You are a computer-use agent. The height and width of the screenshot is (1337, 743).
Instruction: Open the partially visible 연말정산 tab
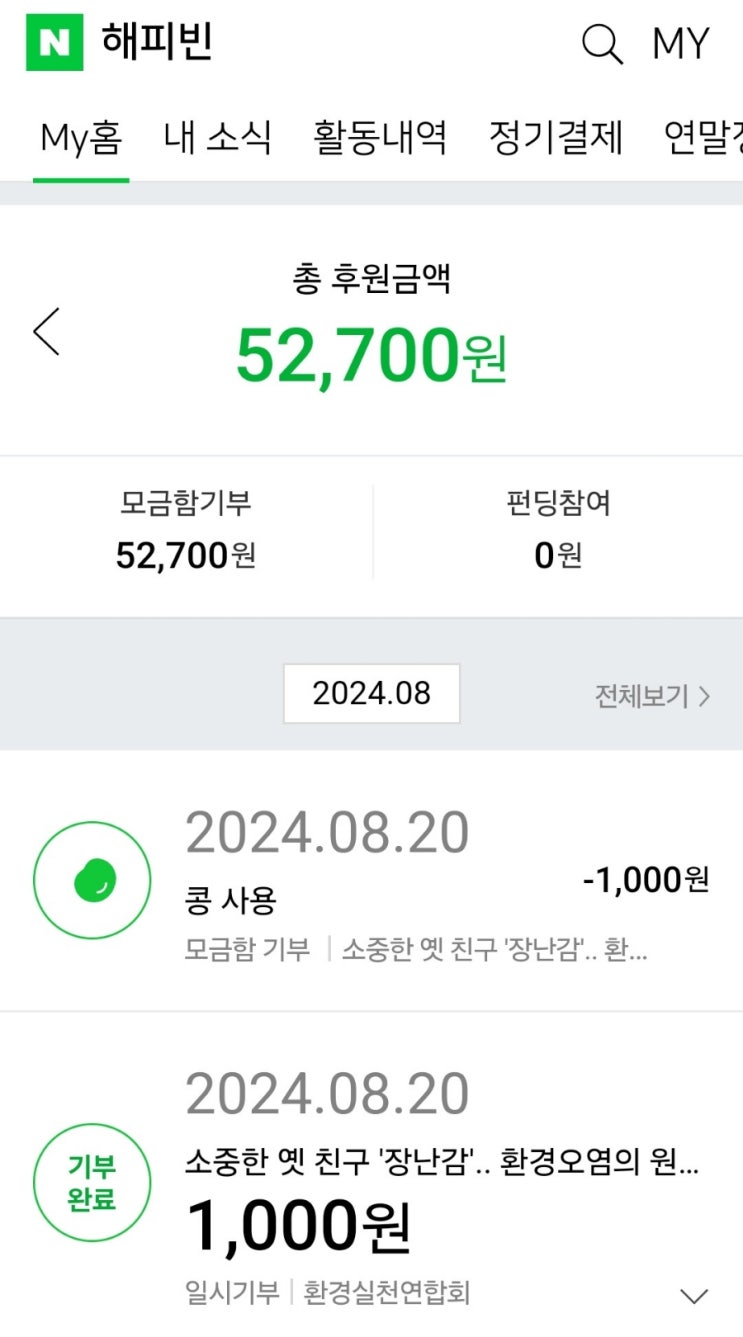(705, 138)
